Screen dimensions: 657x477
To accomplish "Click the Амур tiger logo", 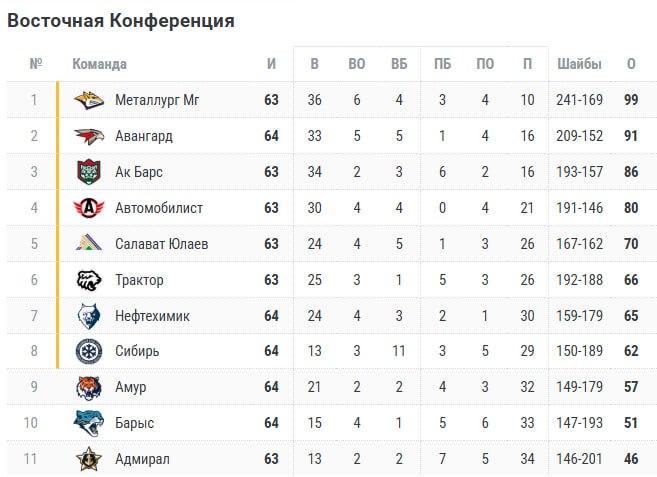I will coord(89,387).
